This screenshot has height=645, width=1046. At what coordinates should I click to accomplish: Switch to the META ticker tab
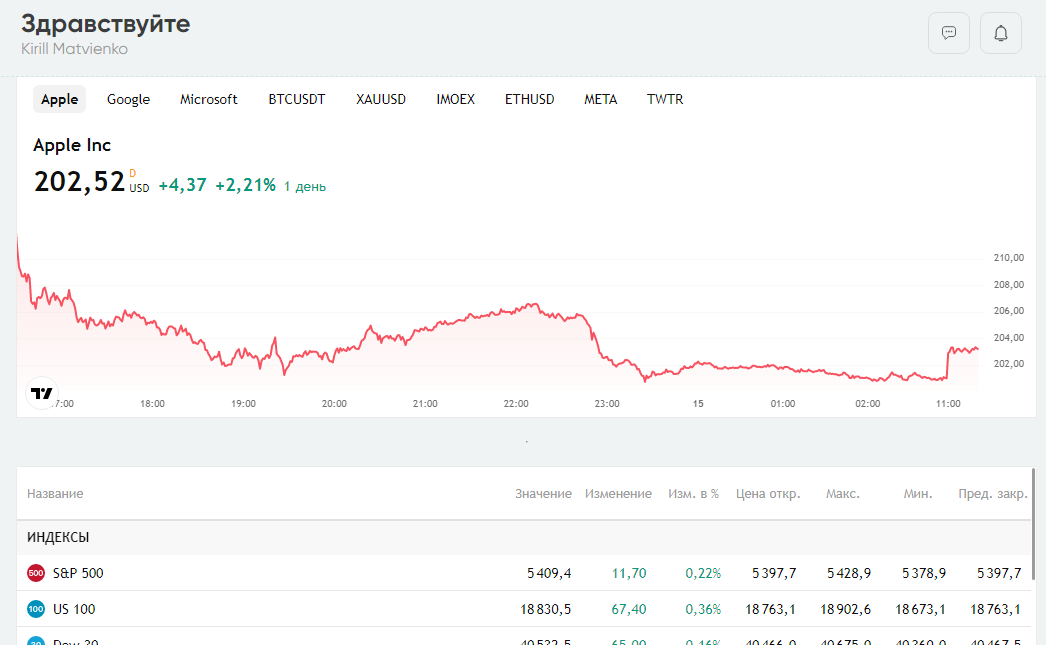point(600,99)
